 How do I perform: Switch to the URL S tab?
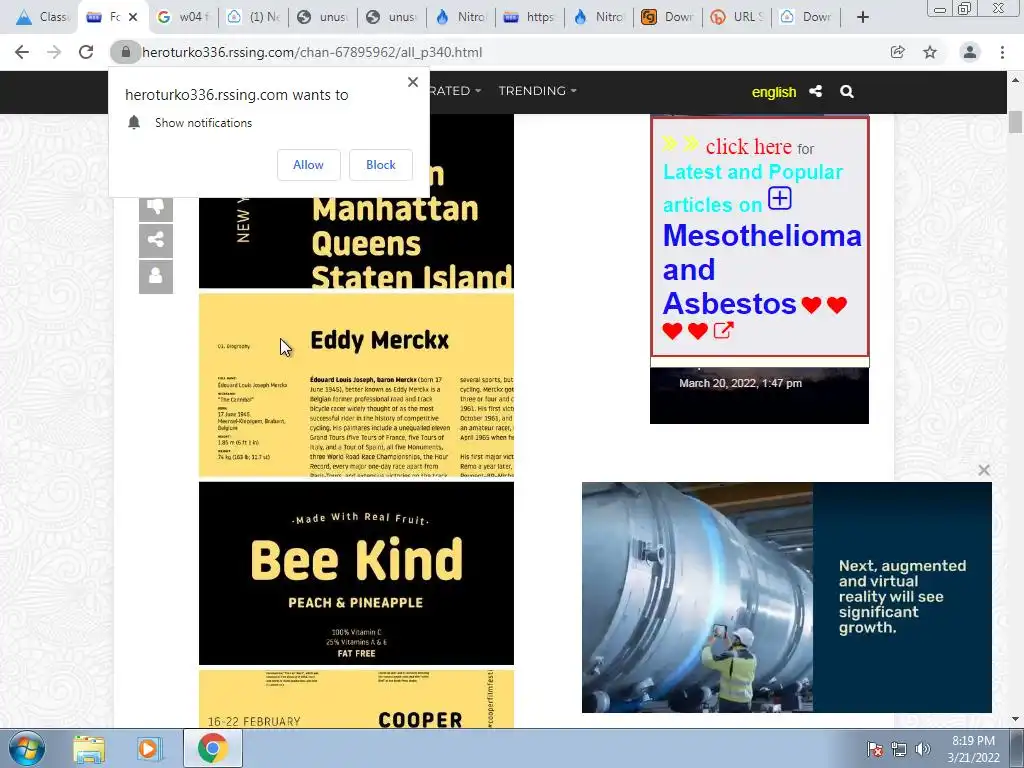pyautogui.click(x=737, y=17)
